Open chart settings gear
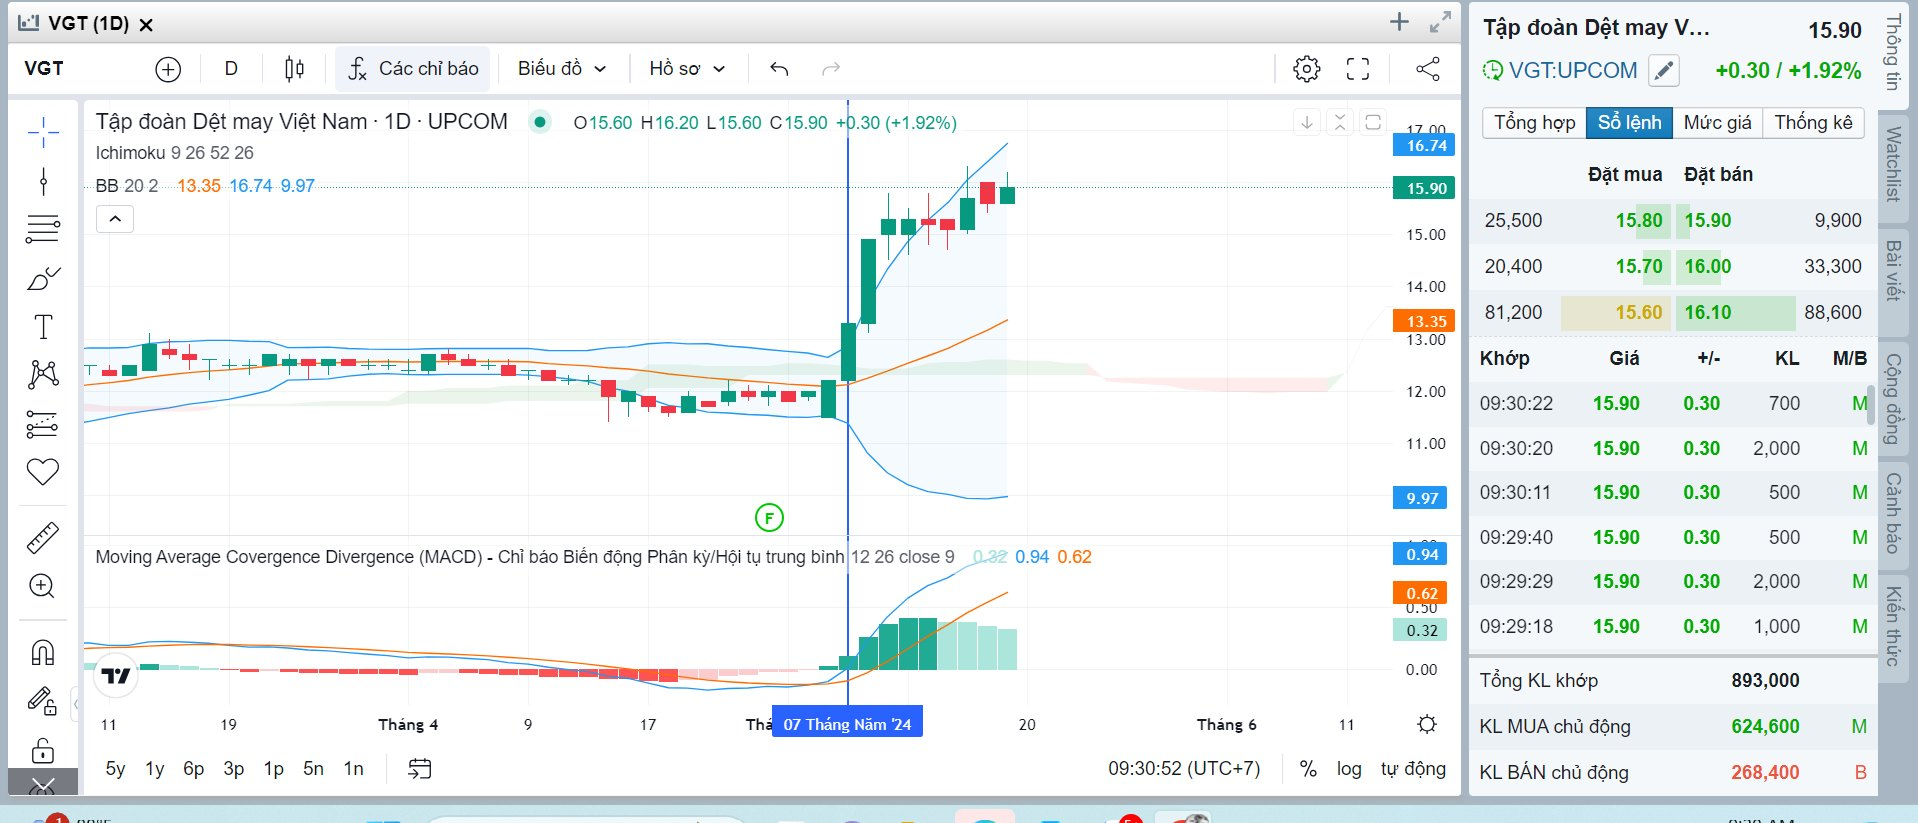The width and height of the screenshot is (1918, 823). (1306, 69)
